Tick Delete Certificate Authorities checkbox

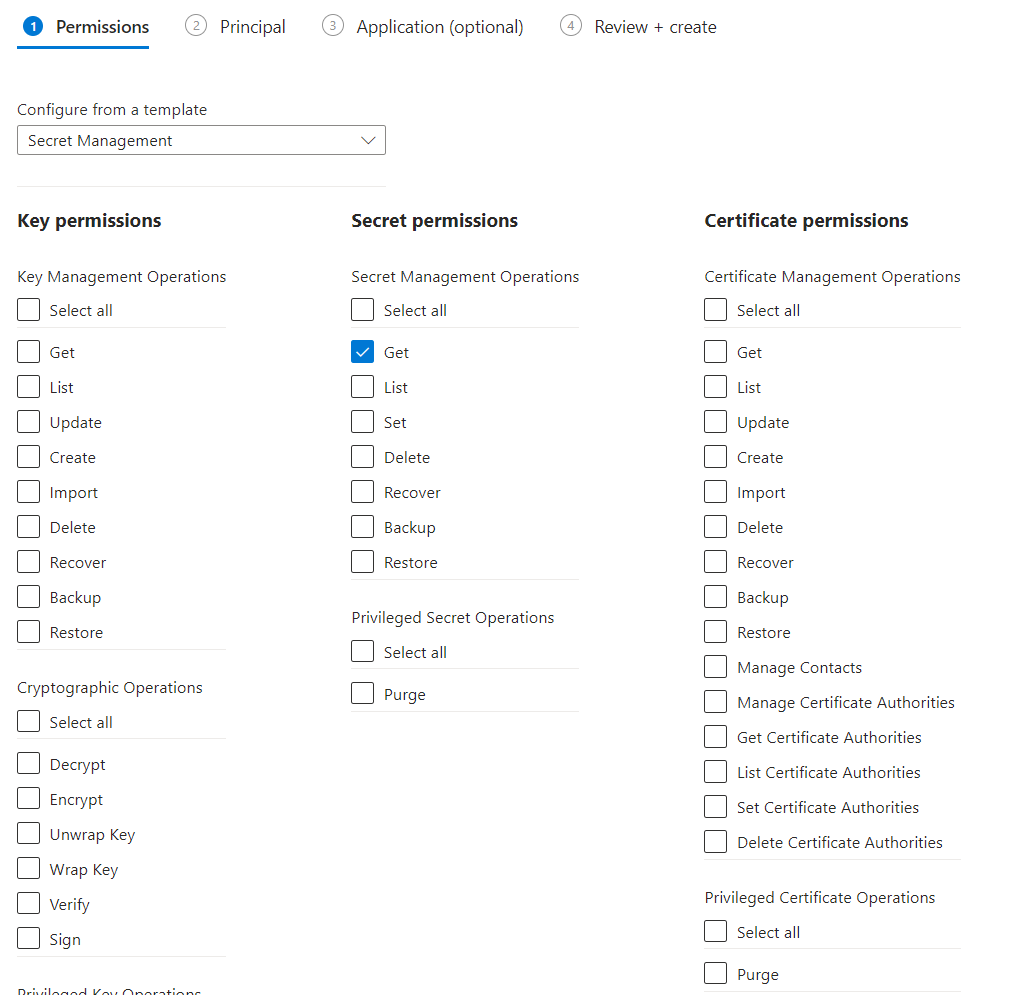[716, 842]
